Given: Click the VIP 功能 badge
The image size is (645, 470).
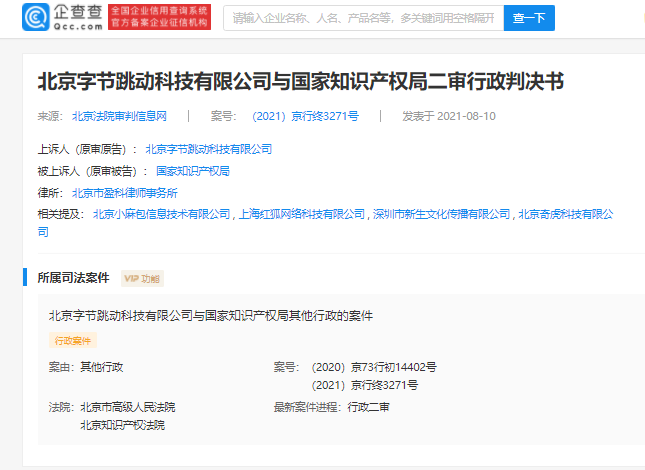Looking at the screenshot, I should coord(142,278).
